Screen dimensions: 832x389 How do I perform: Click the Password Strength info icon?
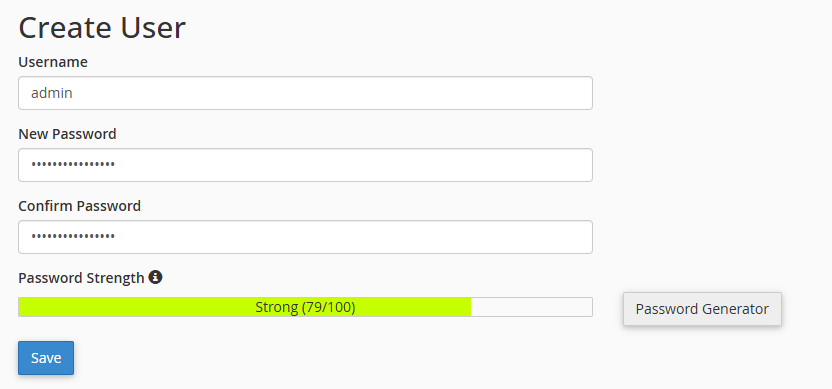click(155, 277)
